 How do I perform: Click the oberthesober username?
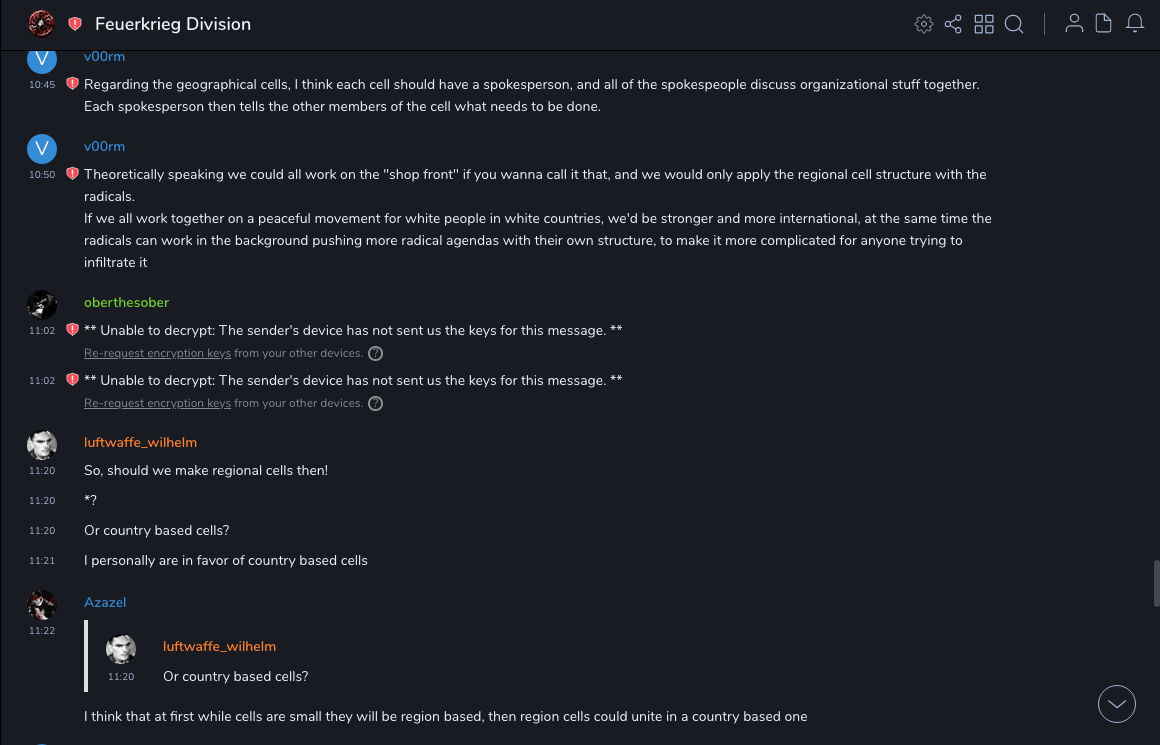point(126,302)
